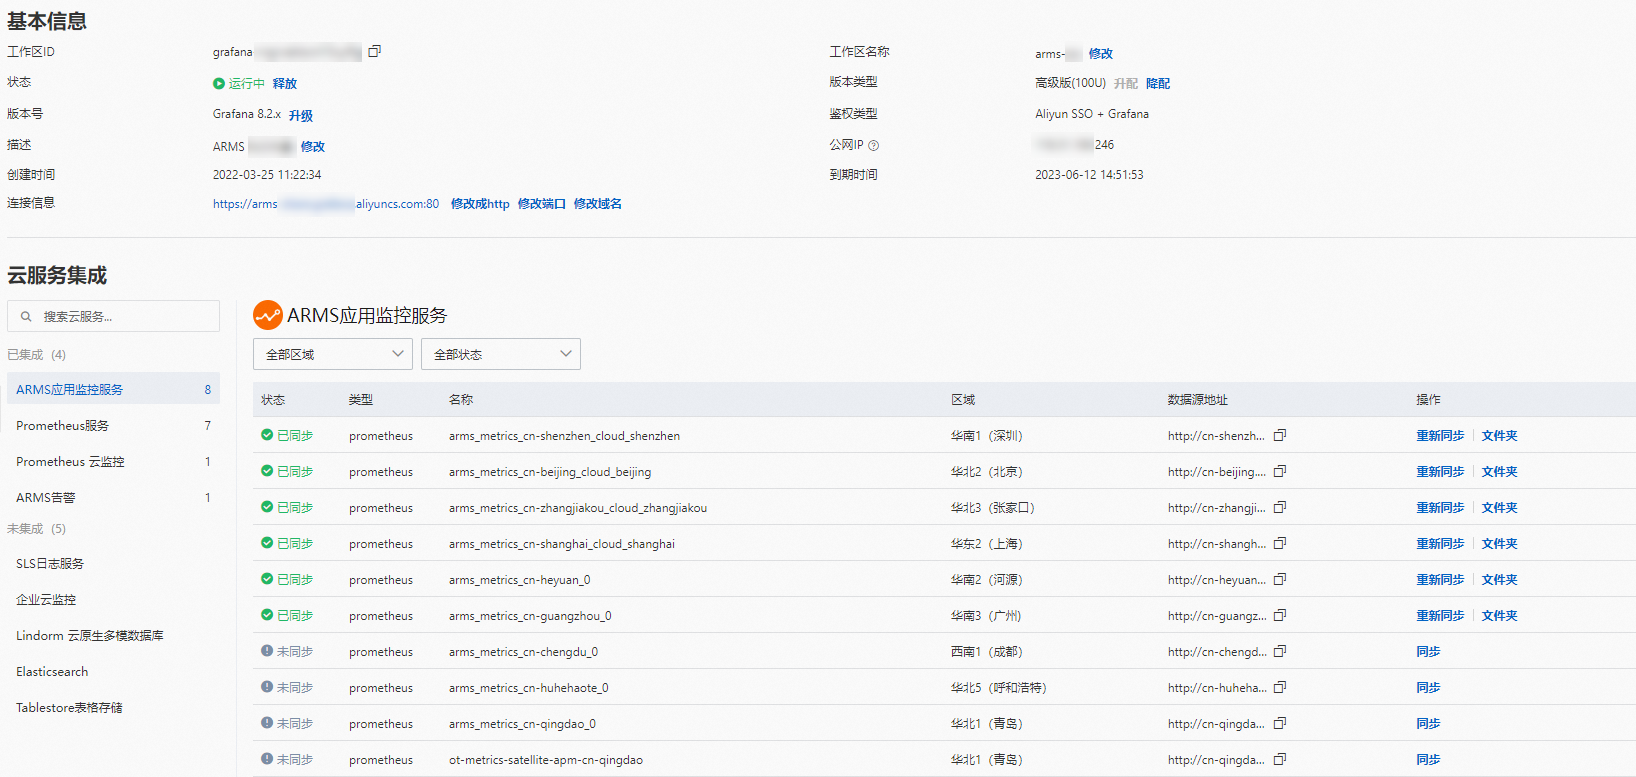The image size is (1636, 777).
Task: Open the 全部区域 region dropdown
Action: pyautogui.click(x=333, y=354)
